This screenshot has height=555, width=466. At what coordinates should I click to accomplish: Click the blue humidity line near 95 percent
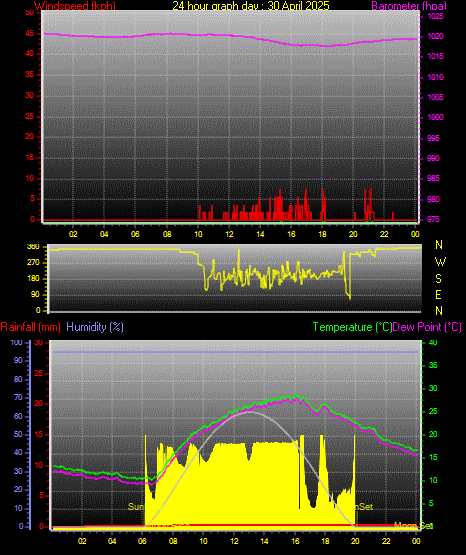(x=235, y=352)
